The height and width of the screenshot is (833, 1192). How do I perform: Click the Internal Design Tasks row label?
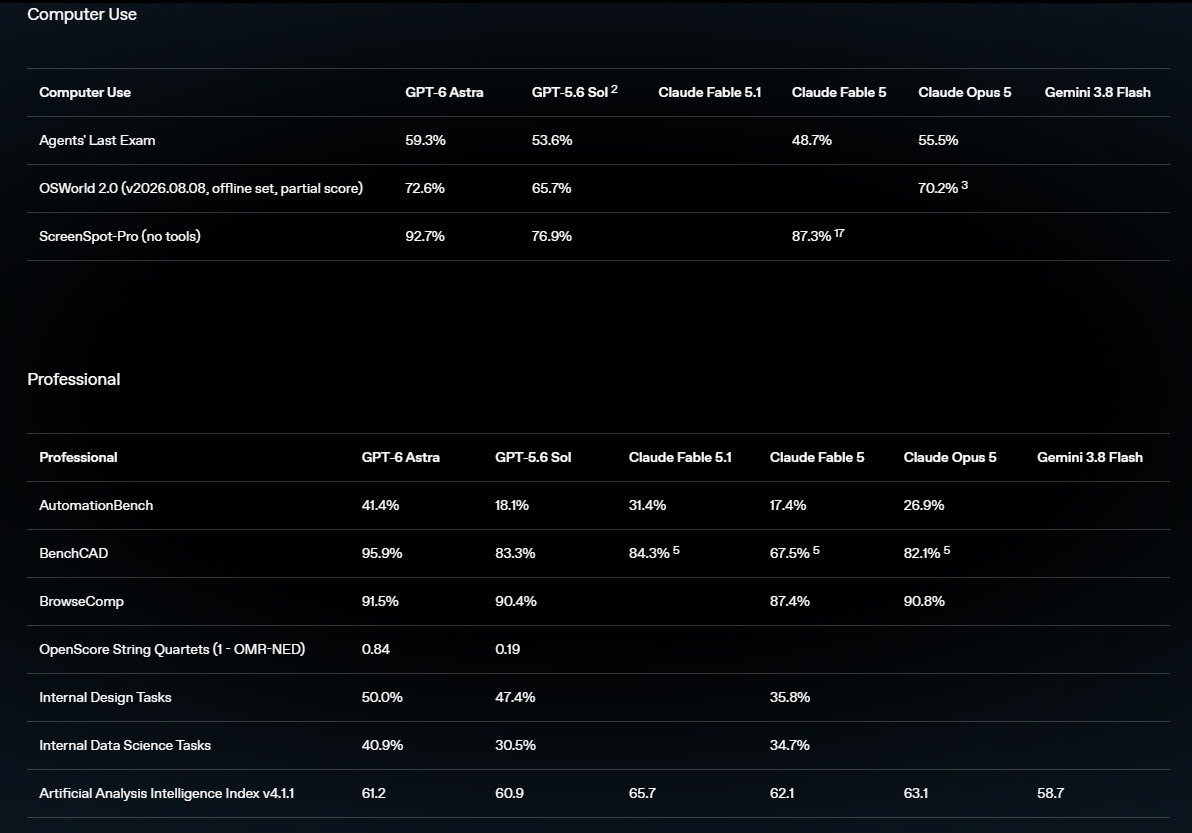click(106, 697)
